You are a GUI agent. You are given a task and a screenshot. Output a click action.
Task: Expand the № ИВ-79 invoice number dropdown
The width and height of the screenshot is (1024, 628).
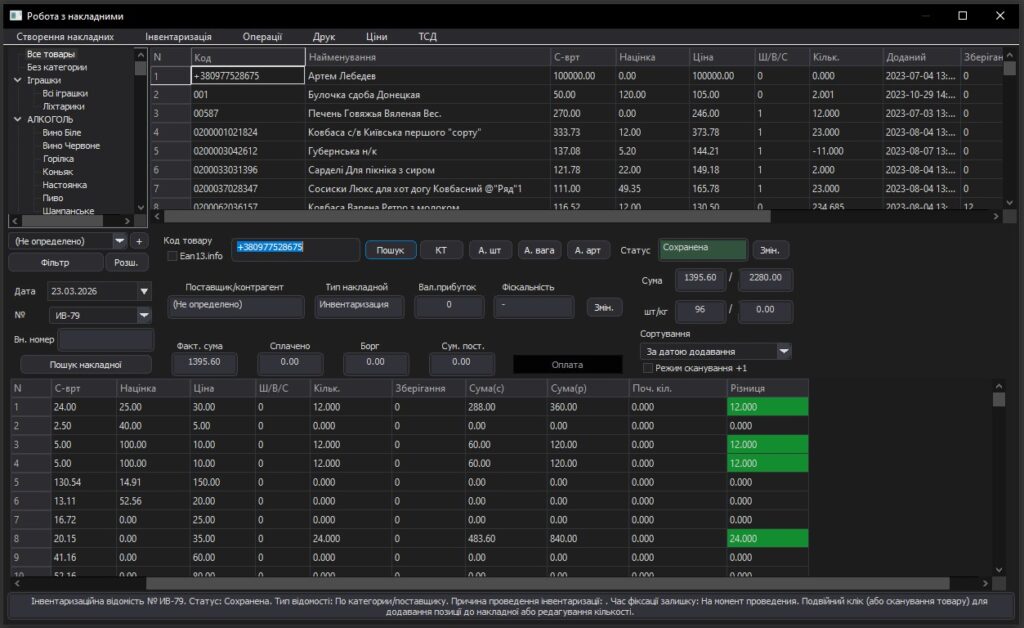(144, 316)
